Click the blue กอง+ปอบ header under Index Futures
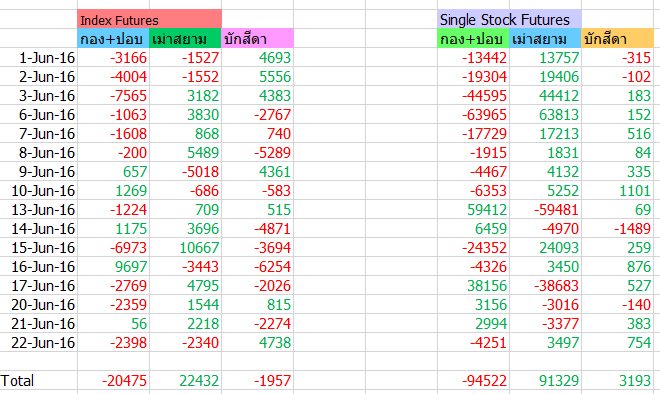 tap(113, 38)
